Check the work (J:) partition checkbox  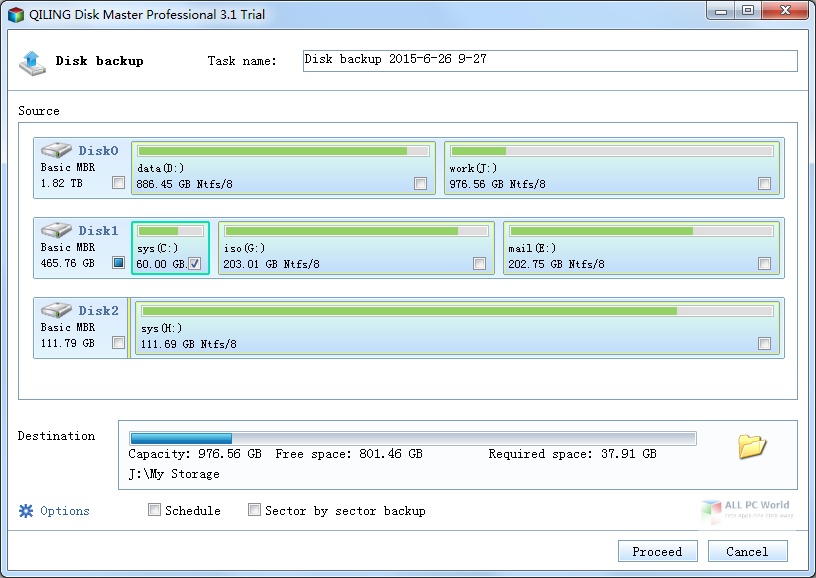[764, 184]
